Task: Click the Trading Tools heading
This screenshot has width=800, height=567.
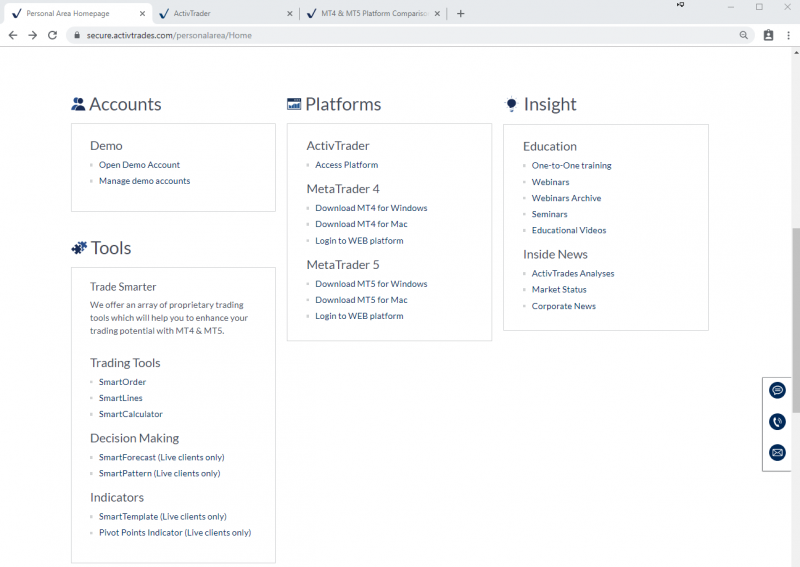Action: (x=125, y=363)
